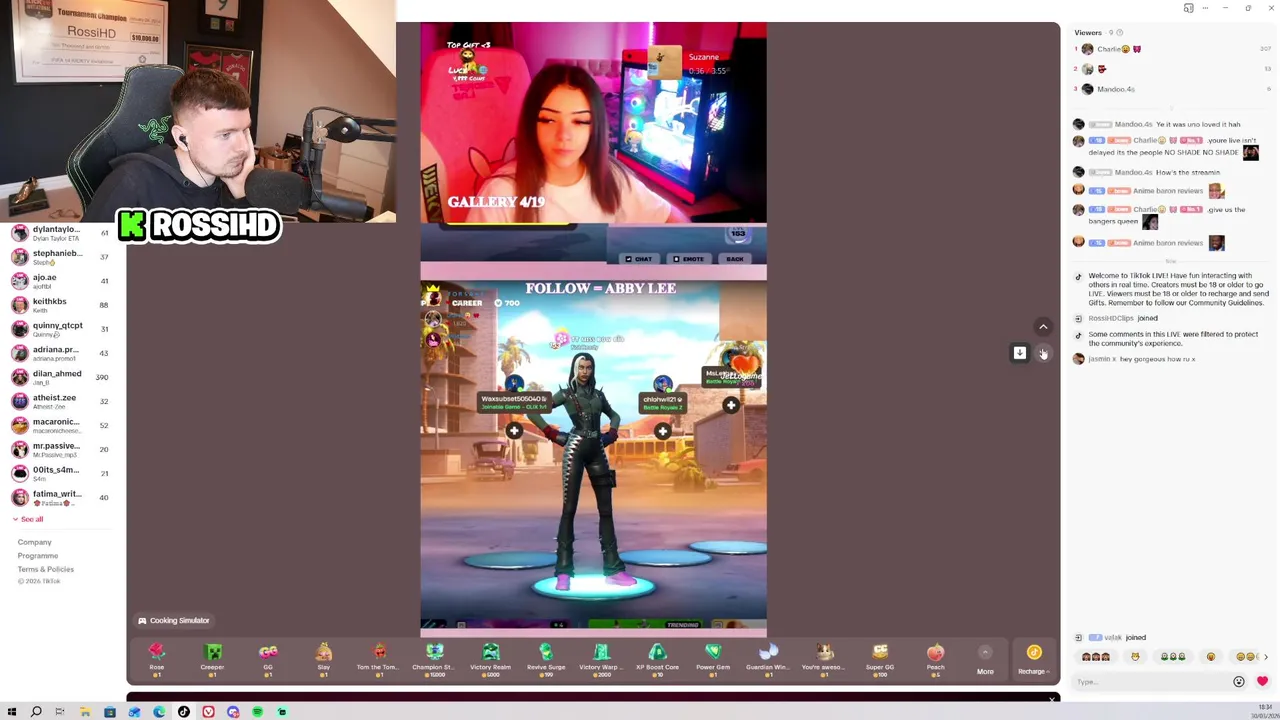Send the Victory Warp gift
Image resolution: width=1280 pixels, height=720 pixels.
(x=601, y=660)
